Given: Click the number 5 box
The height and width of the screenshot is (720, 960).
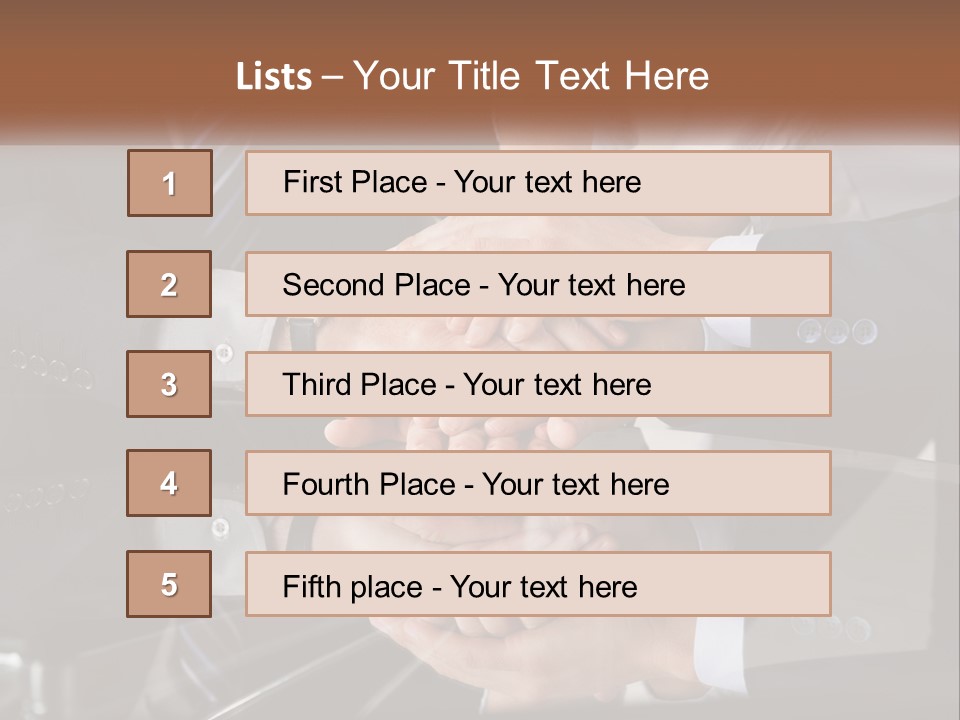Looking at the screenshot, I should (x=170, y=584).
